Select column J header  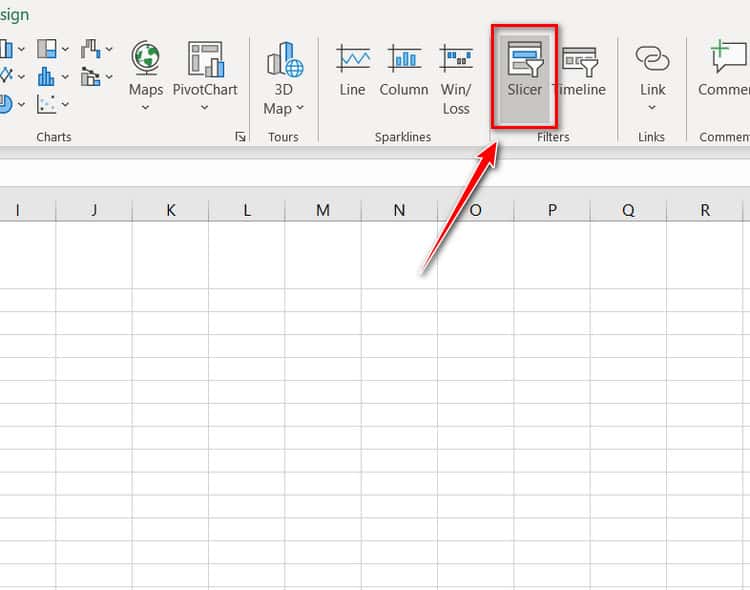tap(94, 210)
